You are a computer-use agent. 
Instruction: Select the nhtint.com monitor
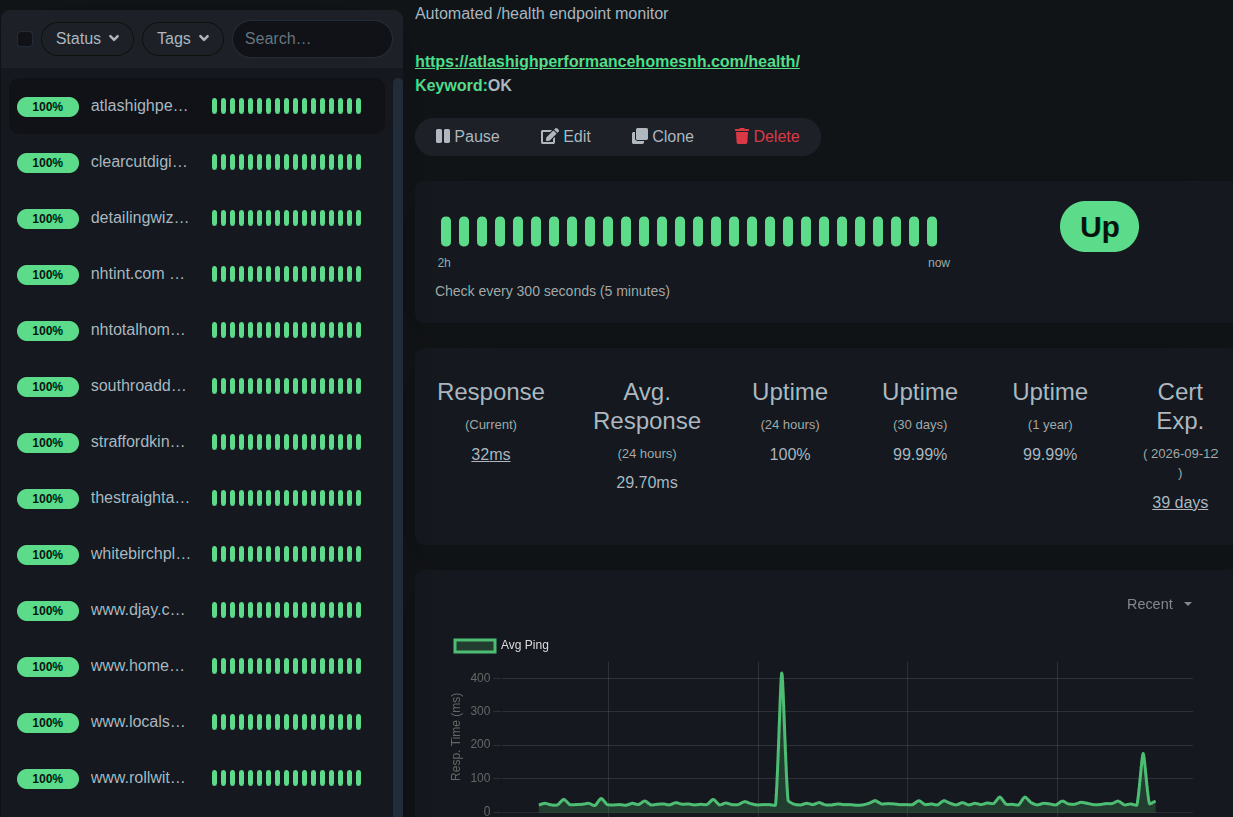197,274
